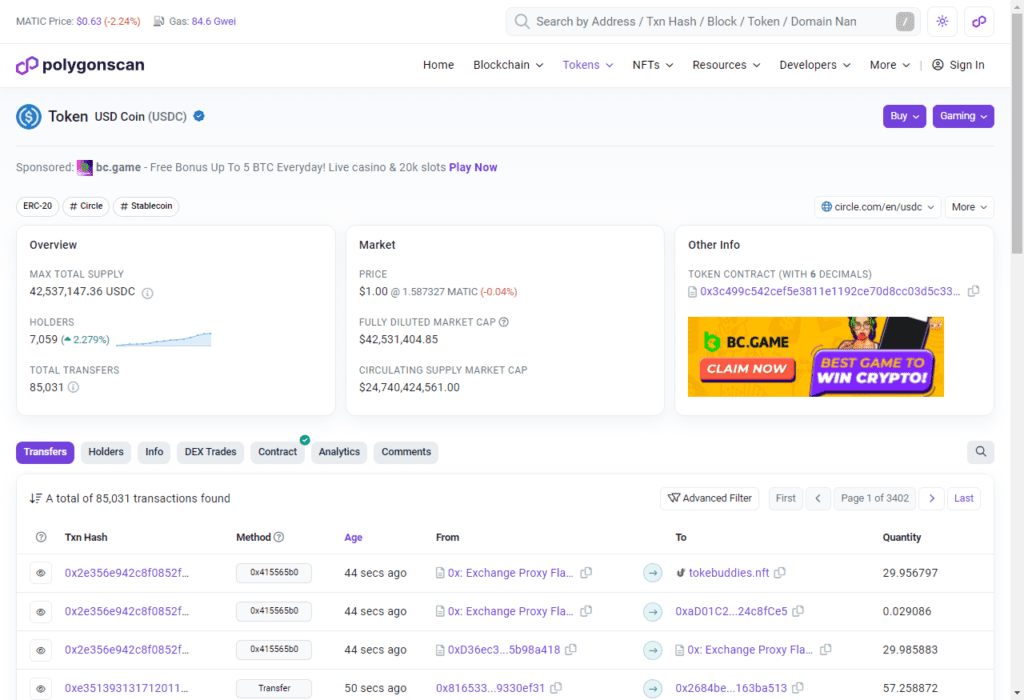Click the info icon beside total transfers 85,031
Screen dimensions: 1024x700
tap(74, 387)
